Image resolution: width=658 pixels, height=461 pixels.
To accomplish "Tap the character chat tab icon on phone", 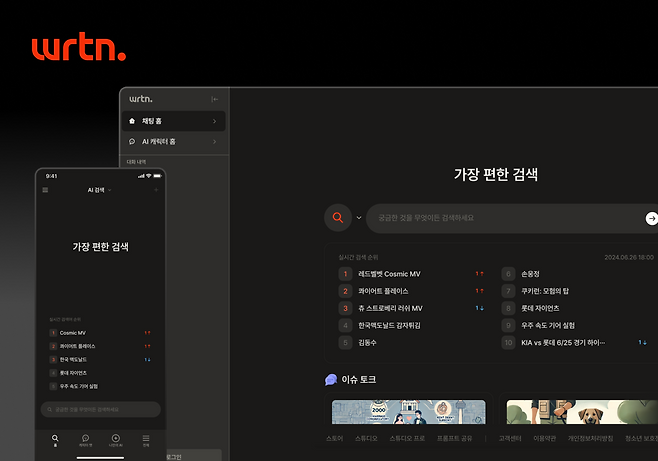I will pos(86,438).
